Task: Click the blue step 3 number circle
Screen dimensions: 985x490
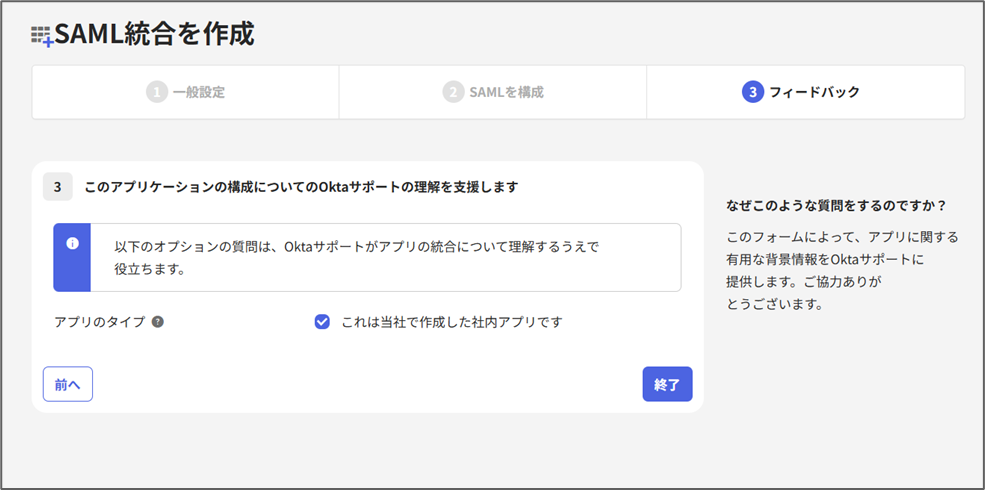Action: coord(752,92)
